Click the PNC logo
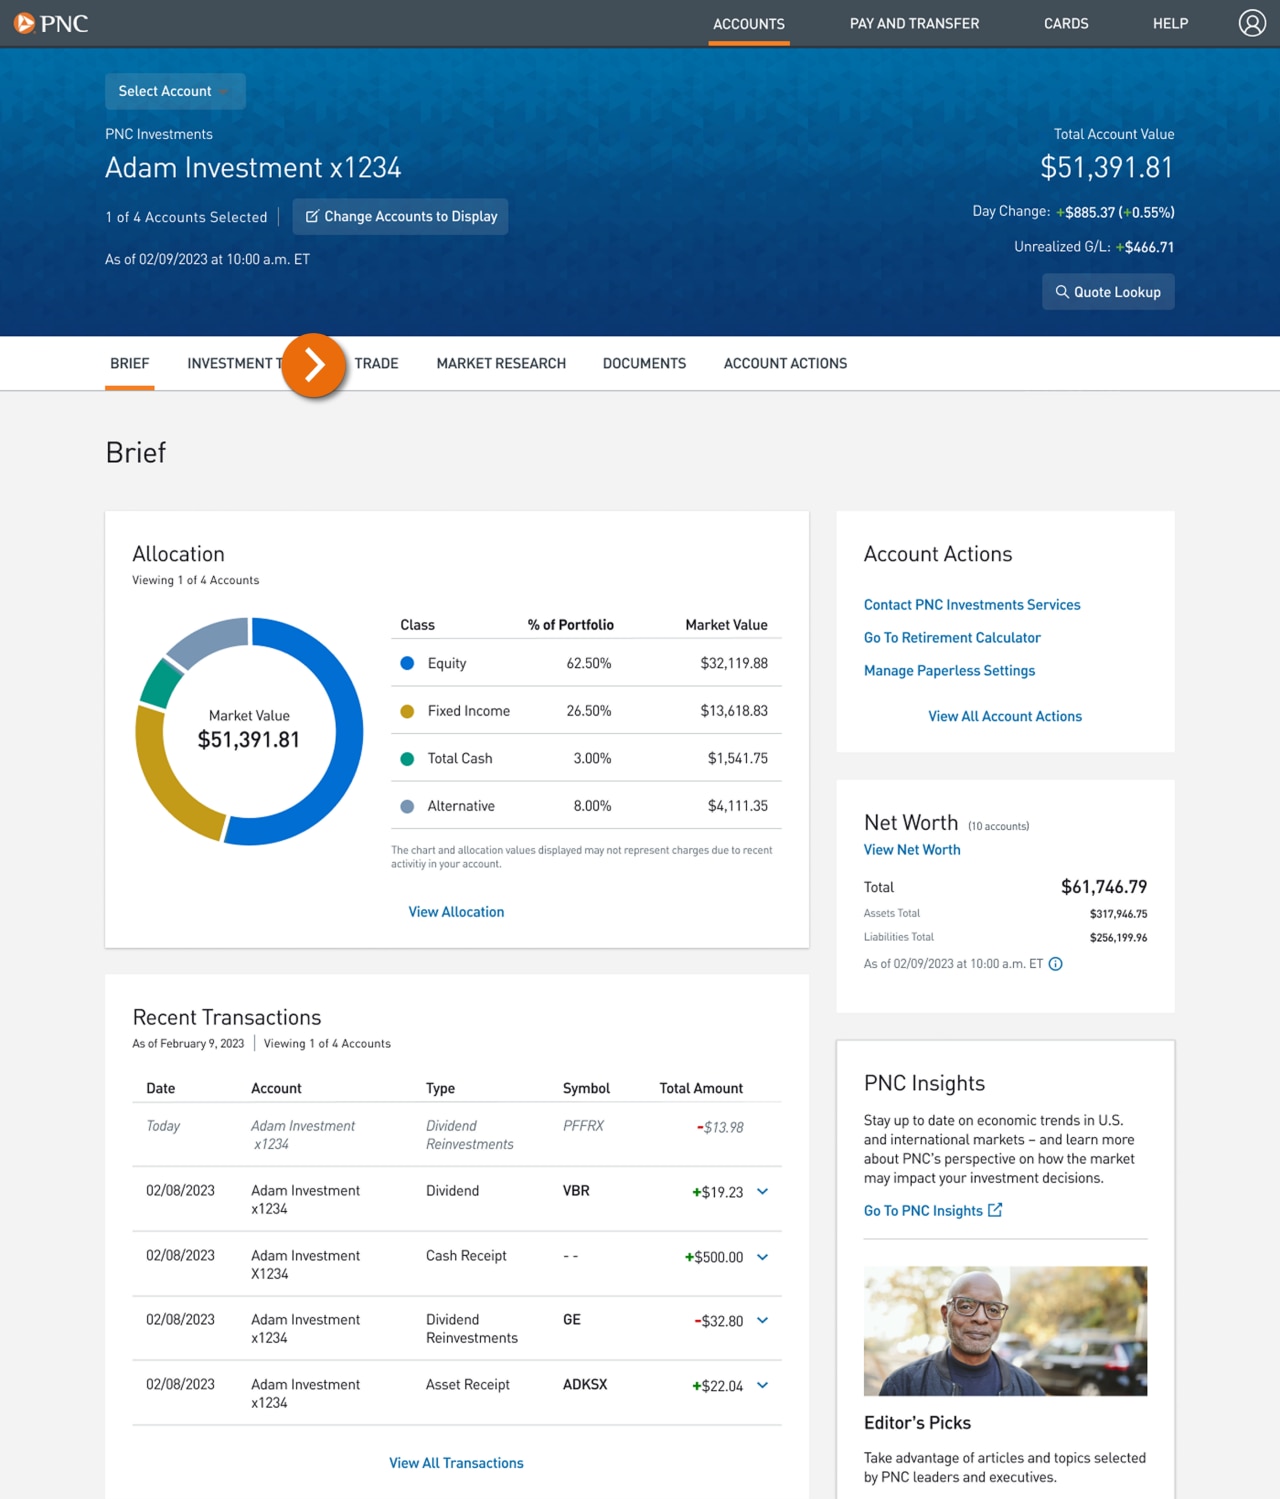The height and width of the screenshot is (1499, 1280). coord(52,23)
